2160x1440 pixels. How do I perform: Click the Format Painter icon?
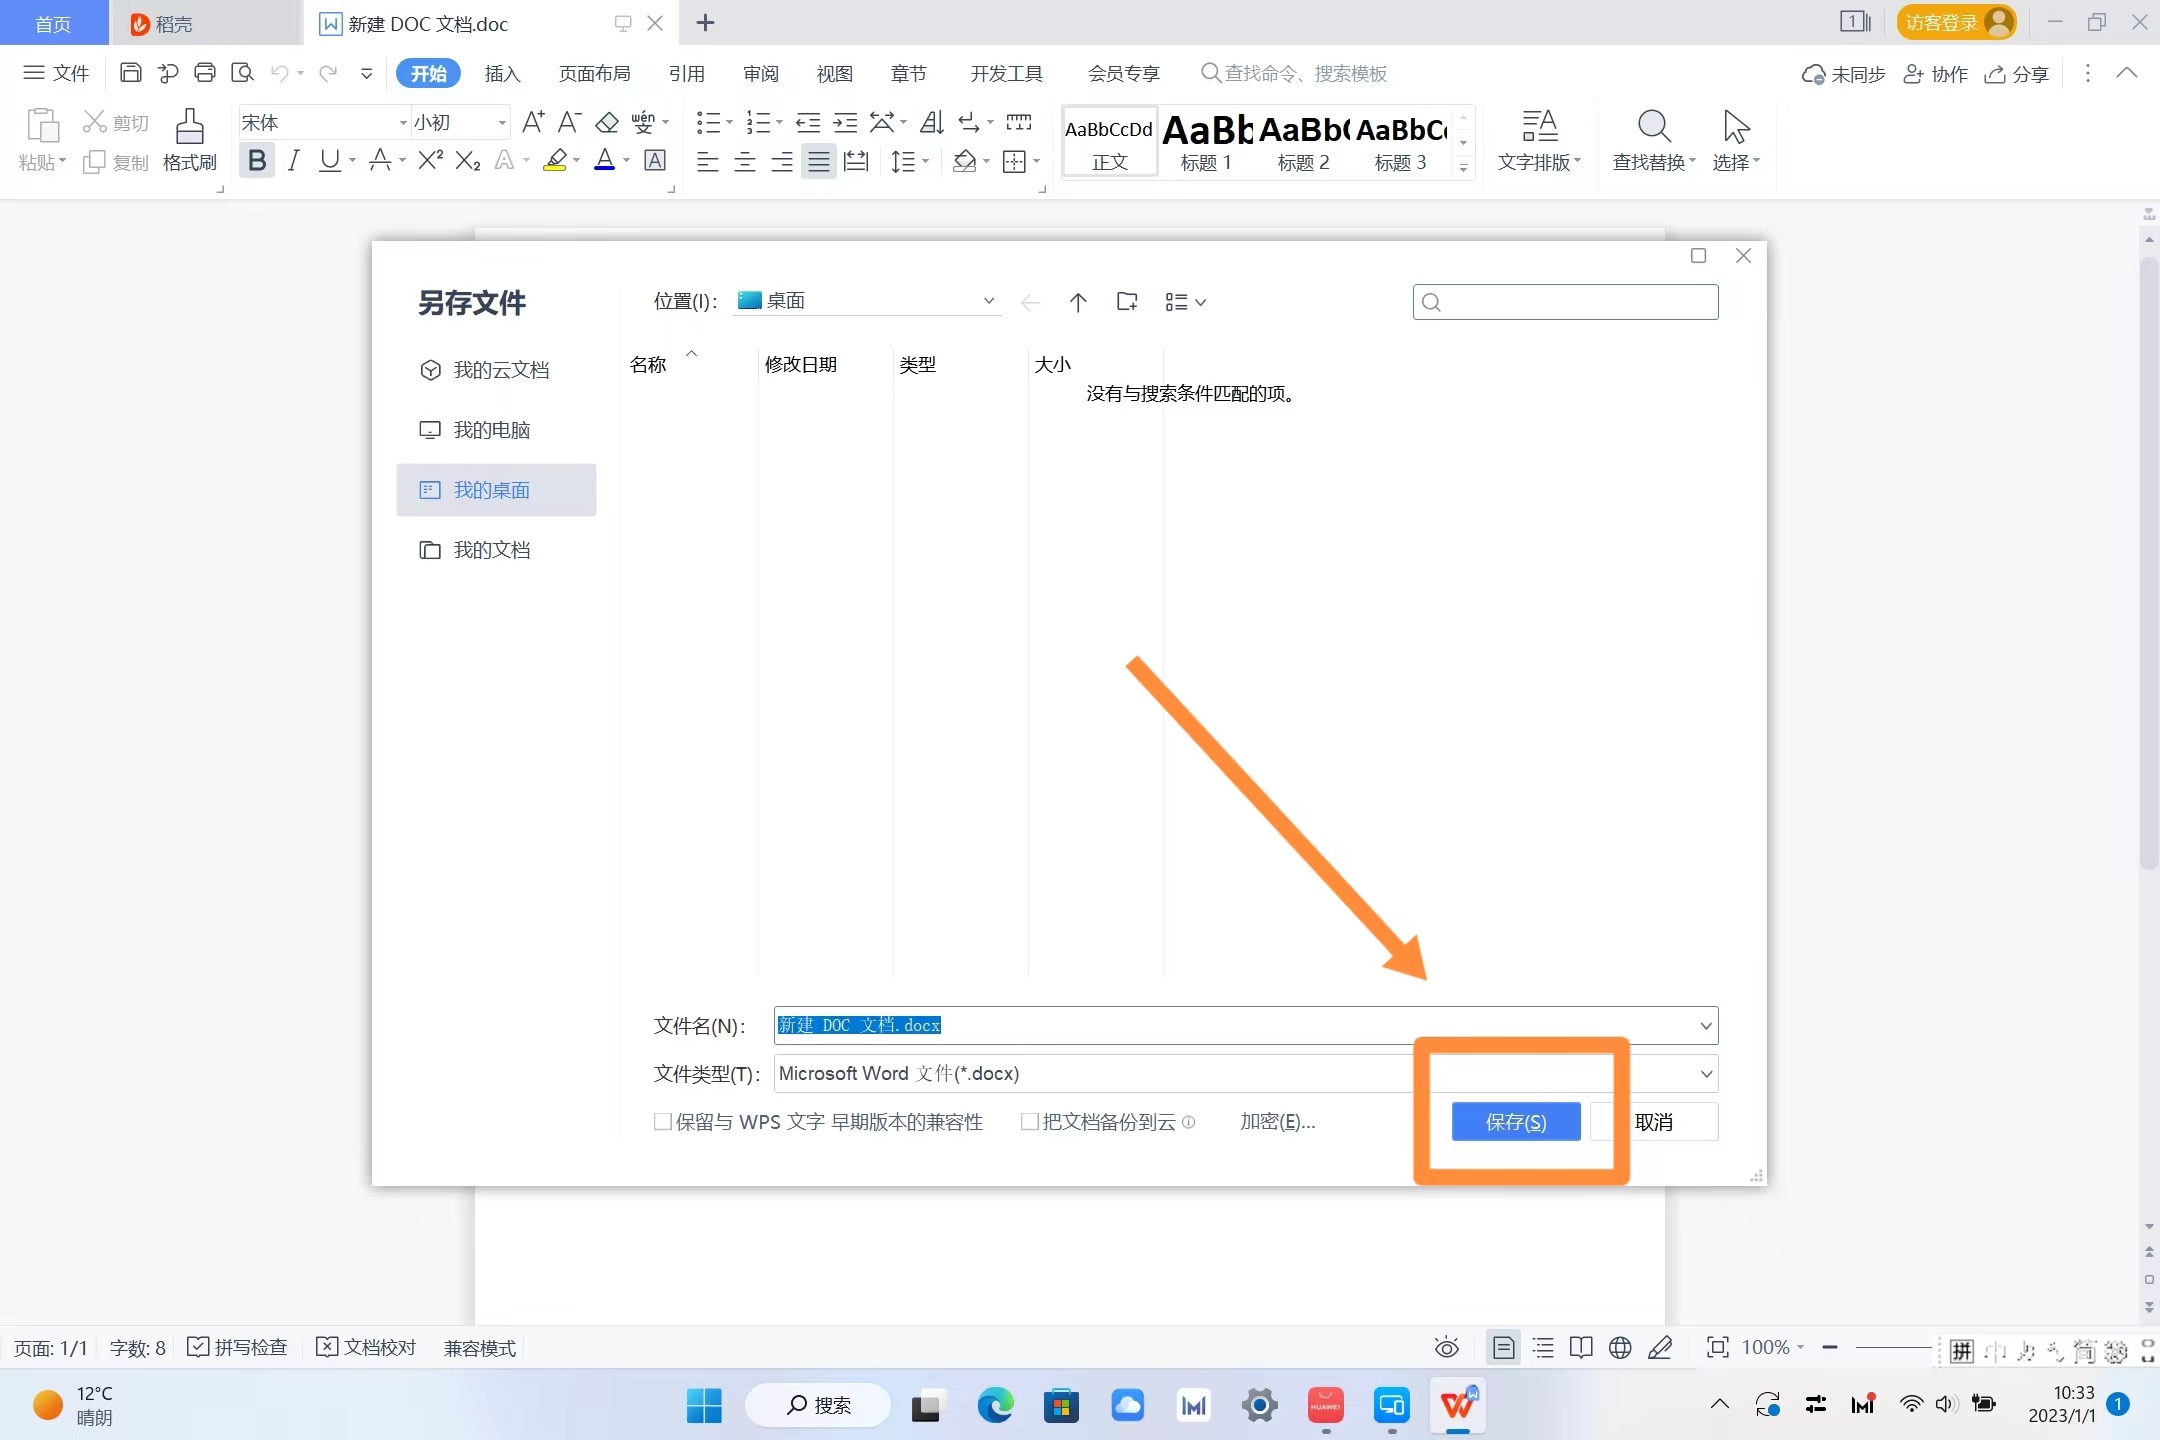pos(190,140)
